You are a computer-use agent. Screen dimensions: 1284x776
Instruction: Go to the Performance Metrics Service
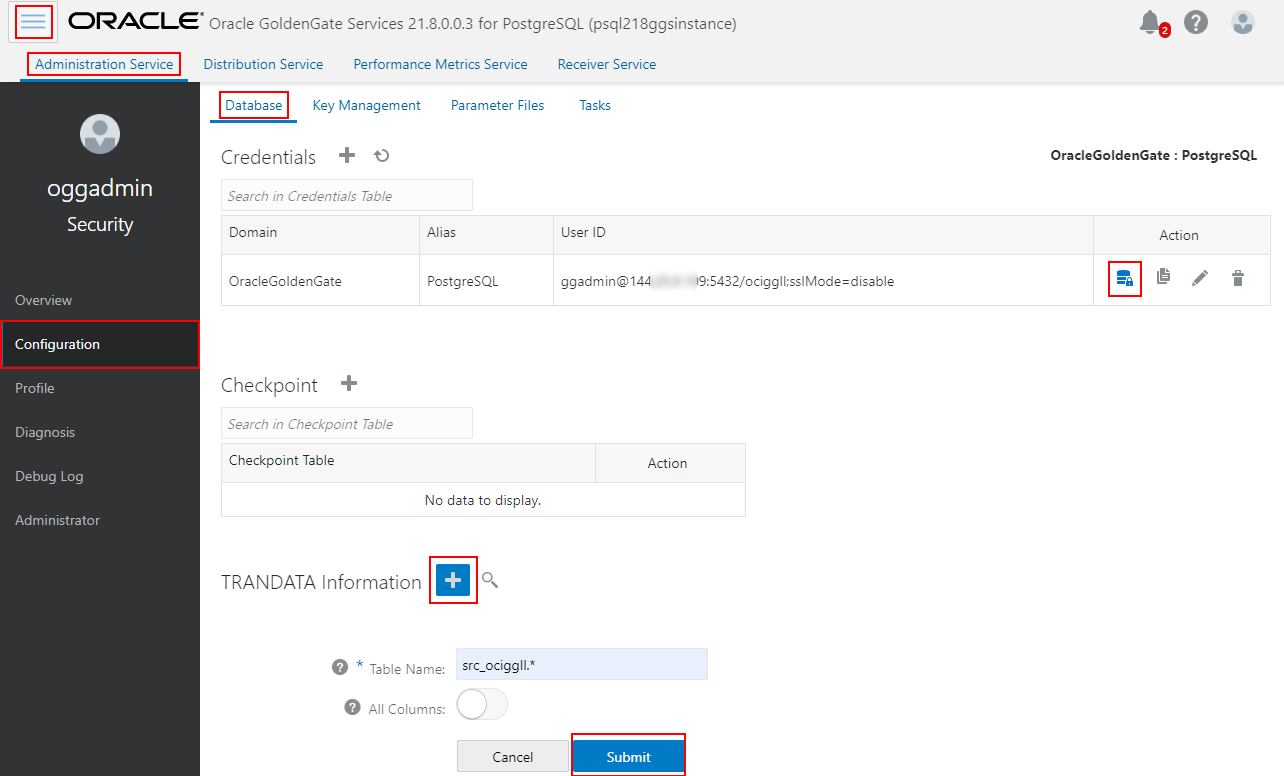440,64
